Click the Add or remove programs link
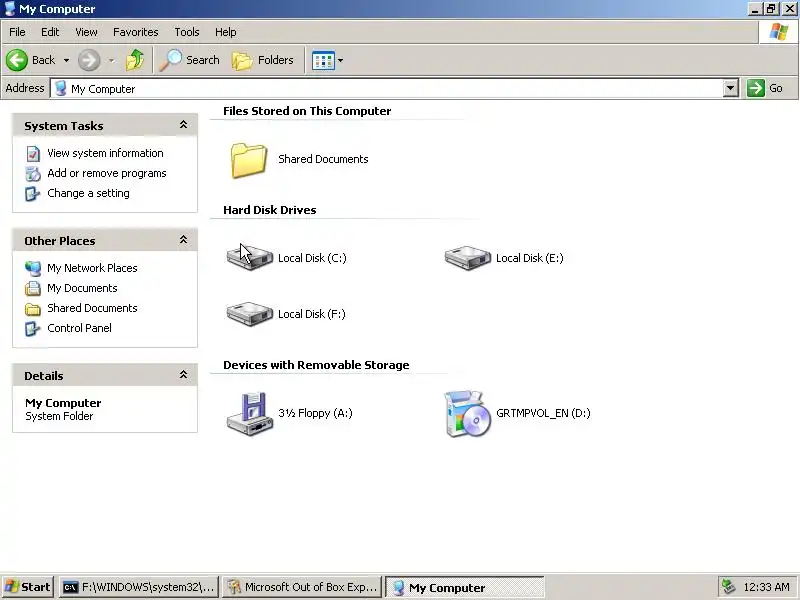This screenshot has width=800, height=600. click(x=107, y=173)
